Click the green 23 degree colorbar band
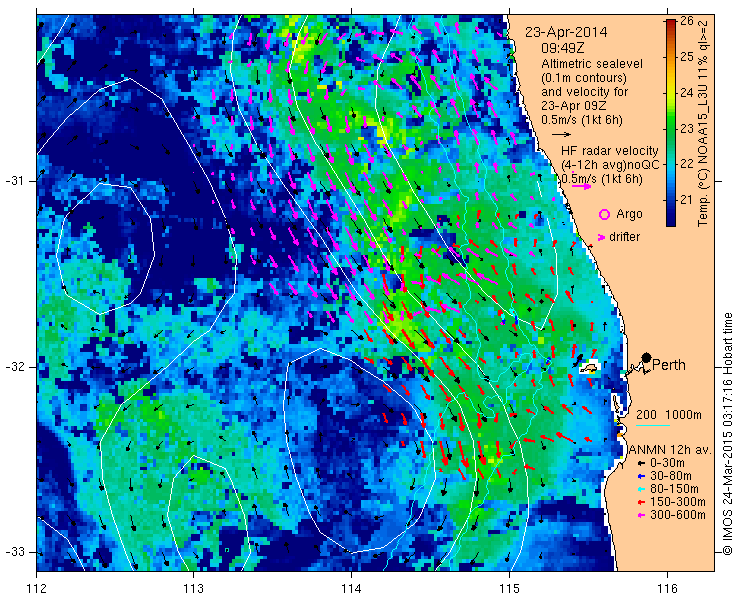Viewport: 740px width, 600px height. click(x=671, y=128)
